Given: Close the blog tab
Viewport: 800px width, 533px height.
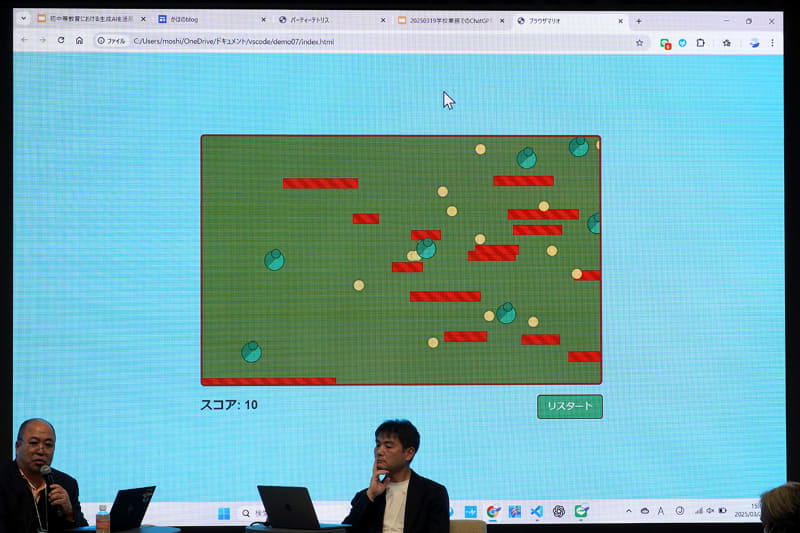Looking at the screenshot, I should click(x=263, y=19).
